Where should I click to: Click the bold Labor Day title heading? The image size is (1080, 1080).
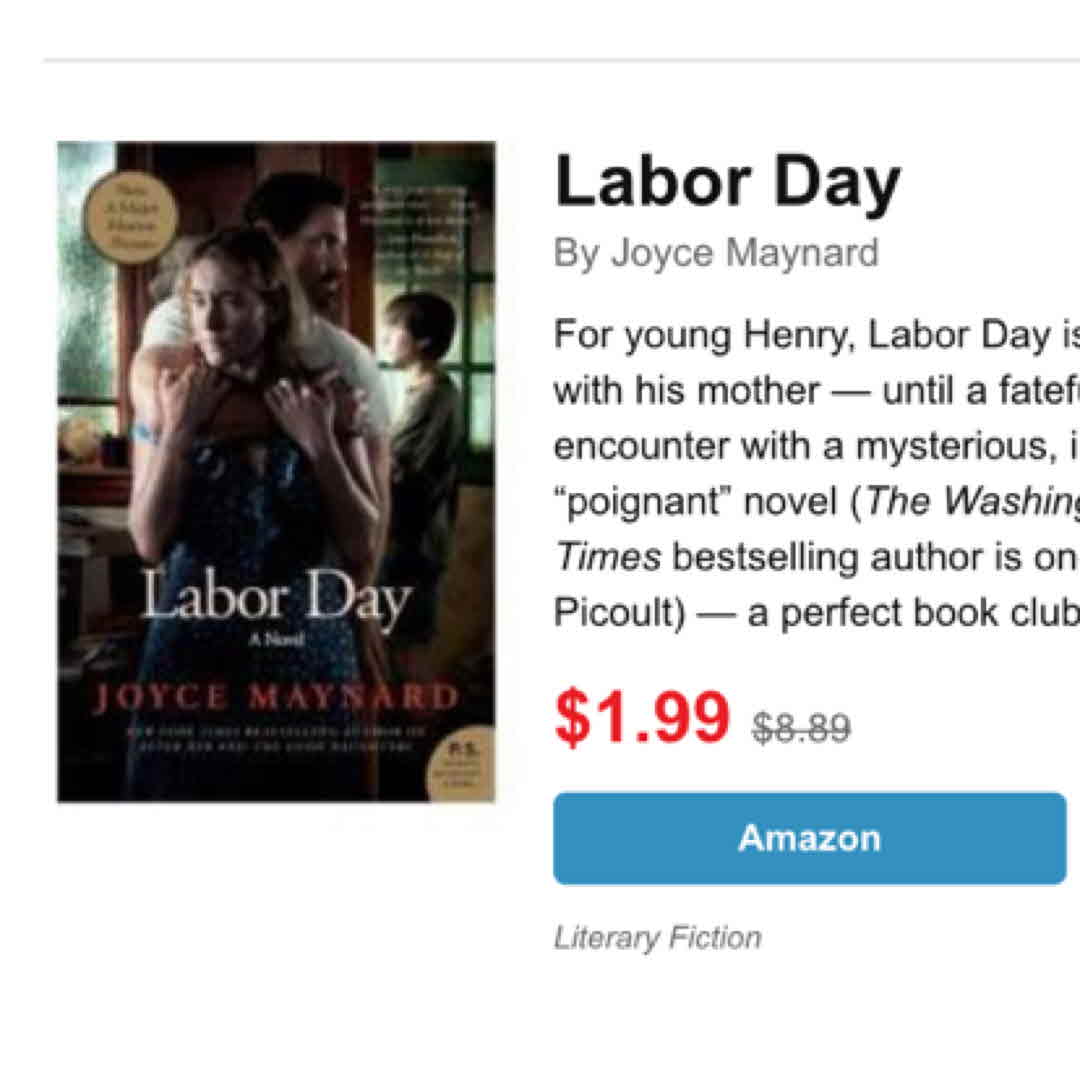727,184
